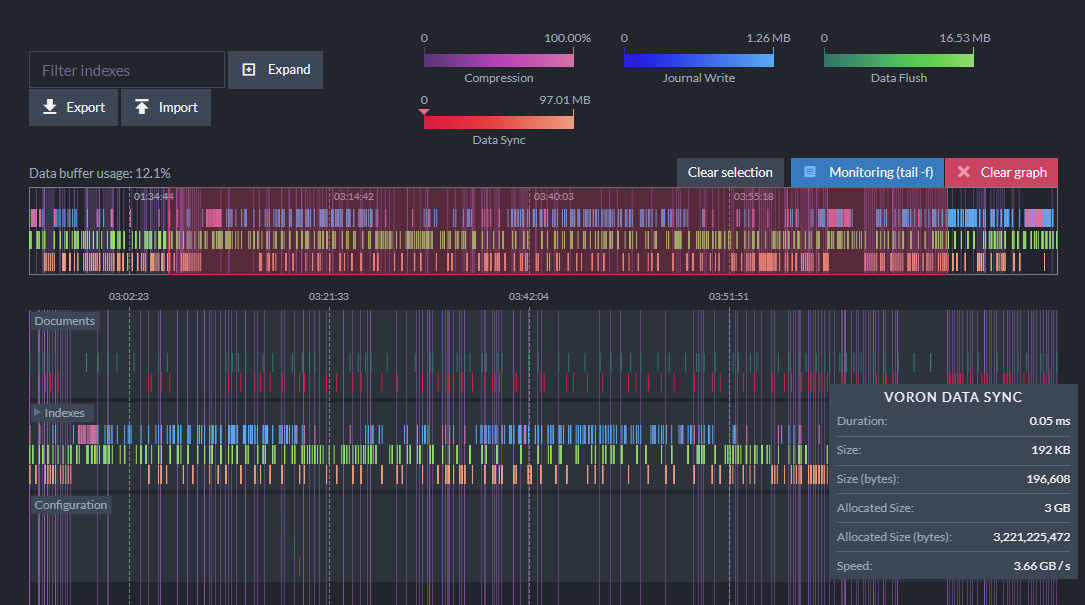This screenshot has width=1085, height=605.
Task: Click in the Filter indexes field
Action: pos(127,70)
